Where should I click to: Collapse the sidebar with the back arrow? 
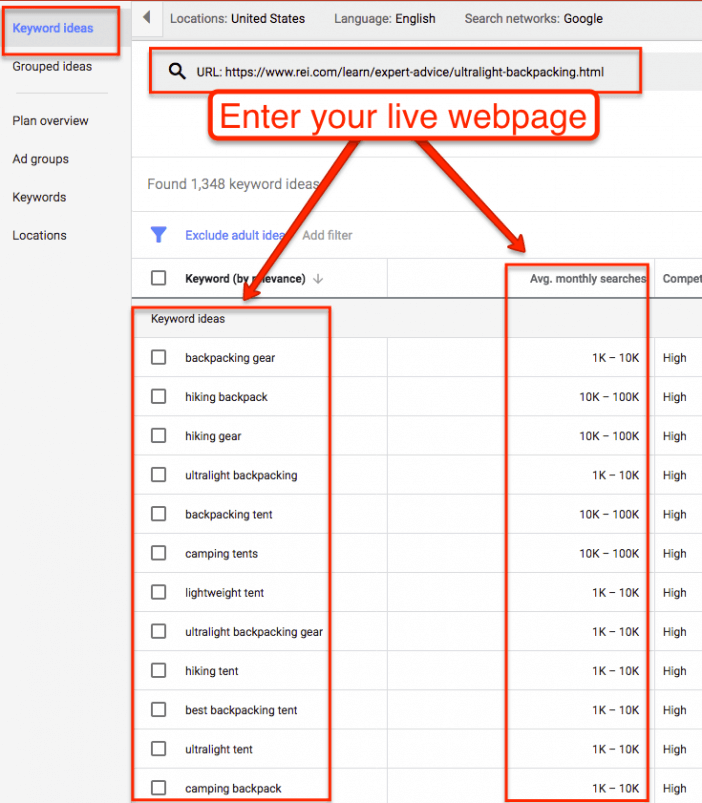pyautogui.click(x=146, y=17)
